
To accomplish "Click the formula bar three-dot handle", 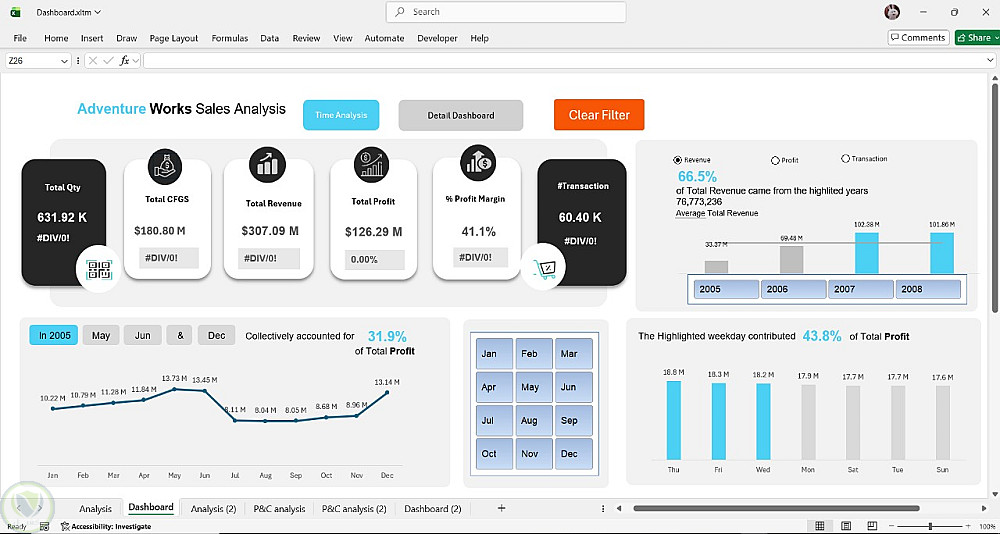I will pyautogui.click(x=78, y=61).
